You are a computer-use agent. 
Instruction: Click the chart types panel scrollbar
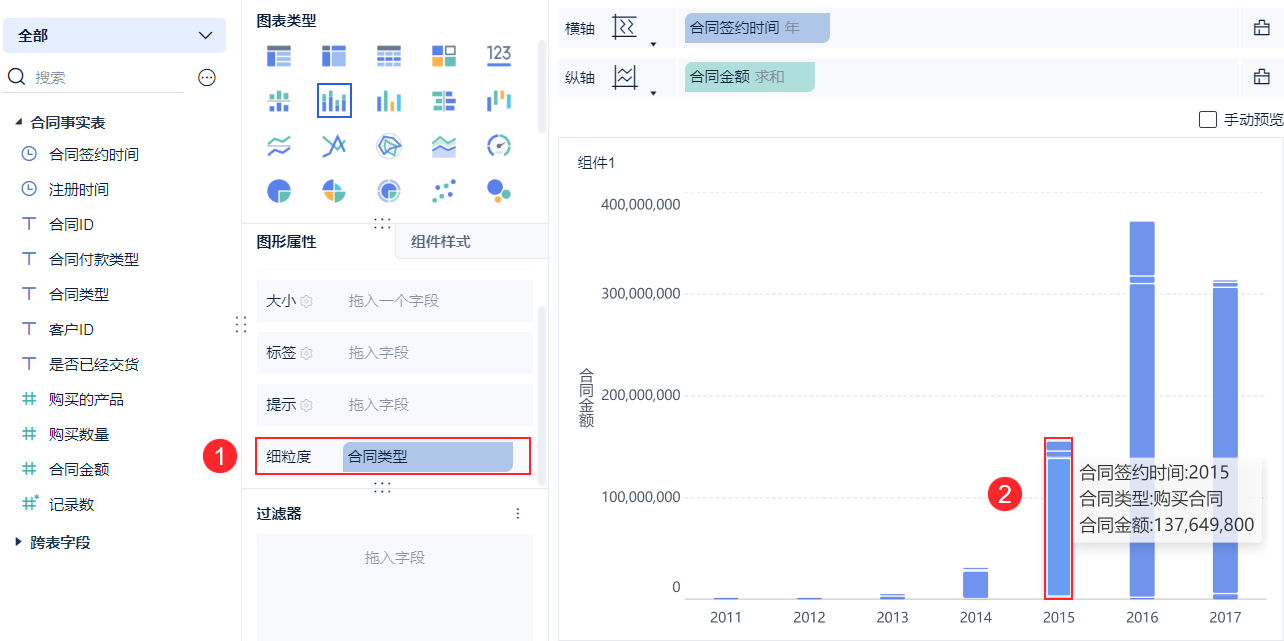coord(542,86)
